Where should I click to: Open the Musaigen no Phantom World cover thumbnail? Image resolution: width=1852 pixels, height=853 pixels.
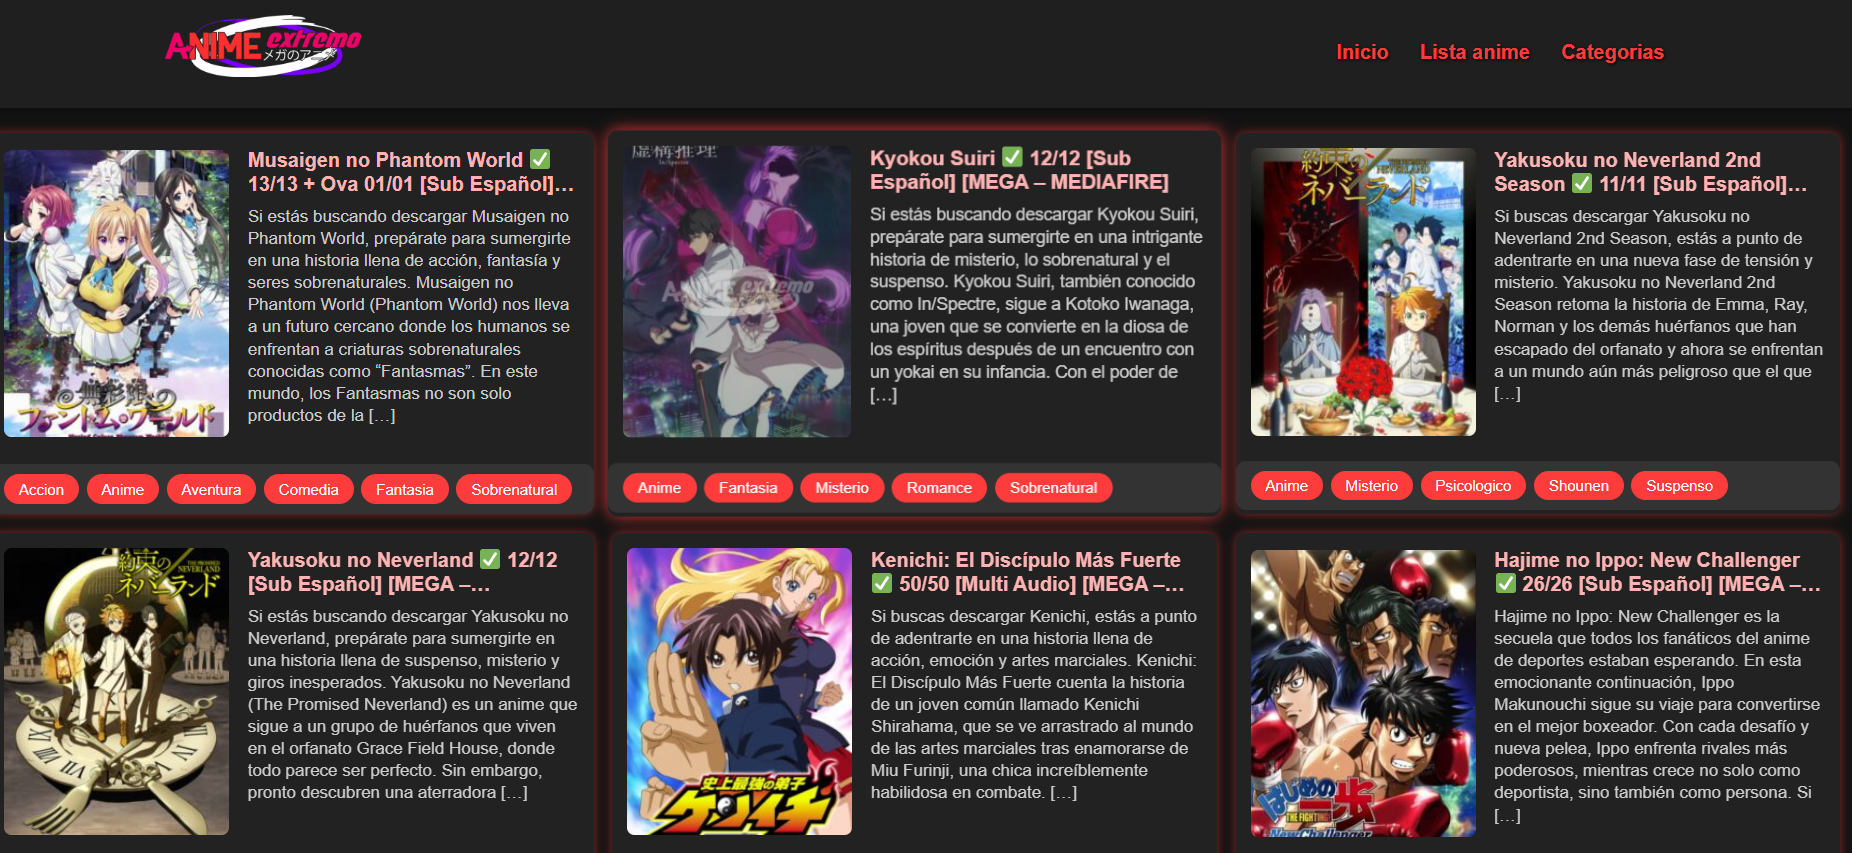point(116,293)
